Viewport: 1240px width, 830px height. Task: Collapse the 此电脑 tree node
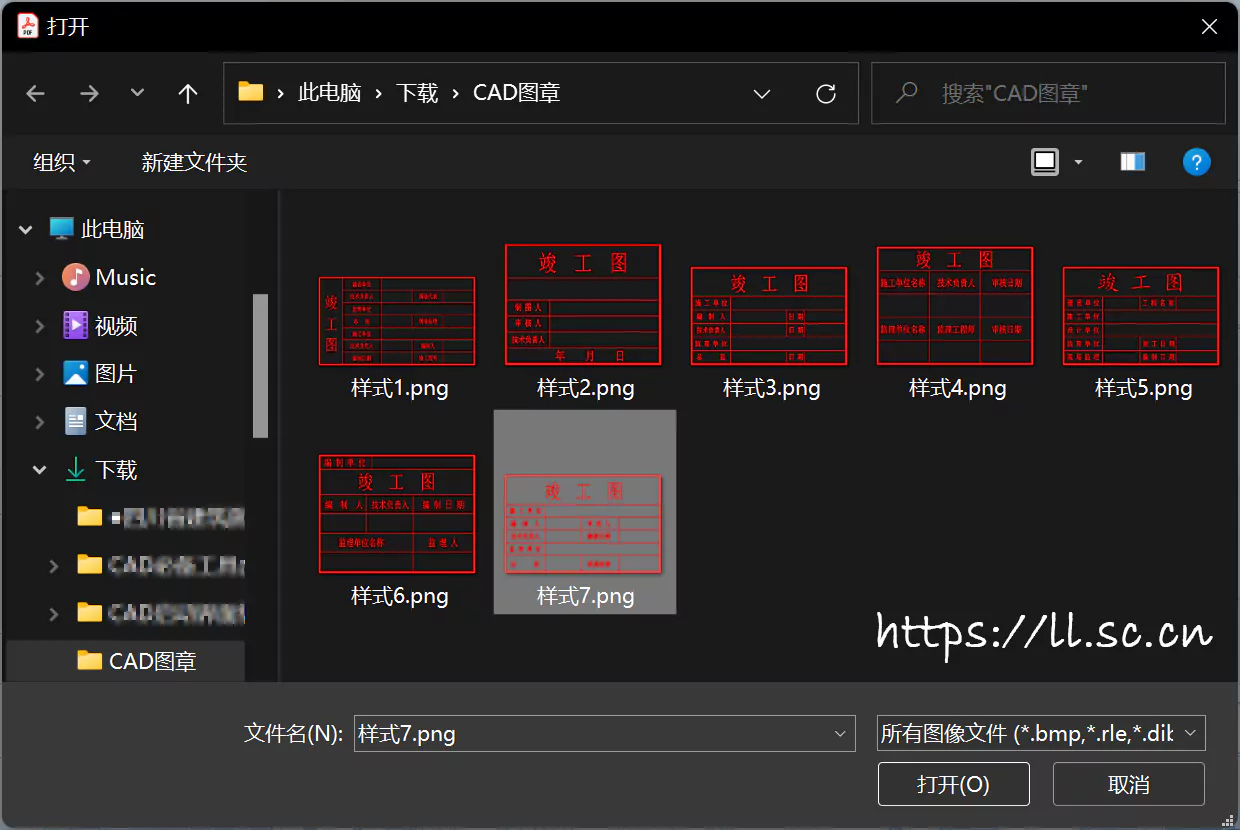coord(26,230)
